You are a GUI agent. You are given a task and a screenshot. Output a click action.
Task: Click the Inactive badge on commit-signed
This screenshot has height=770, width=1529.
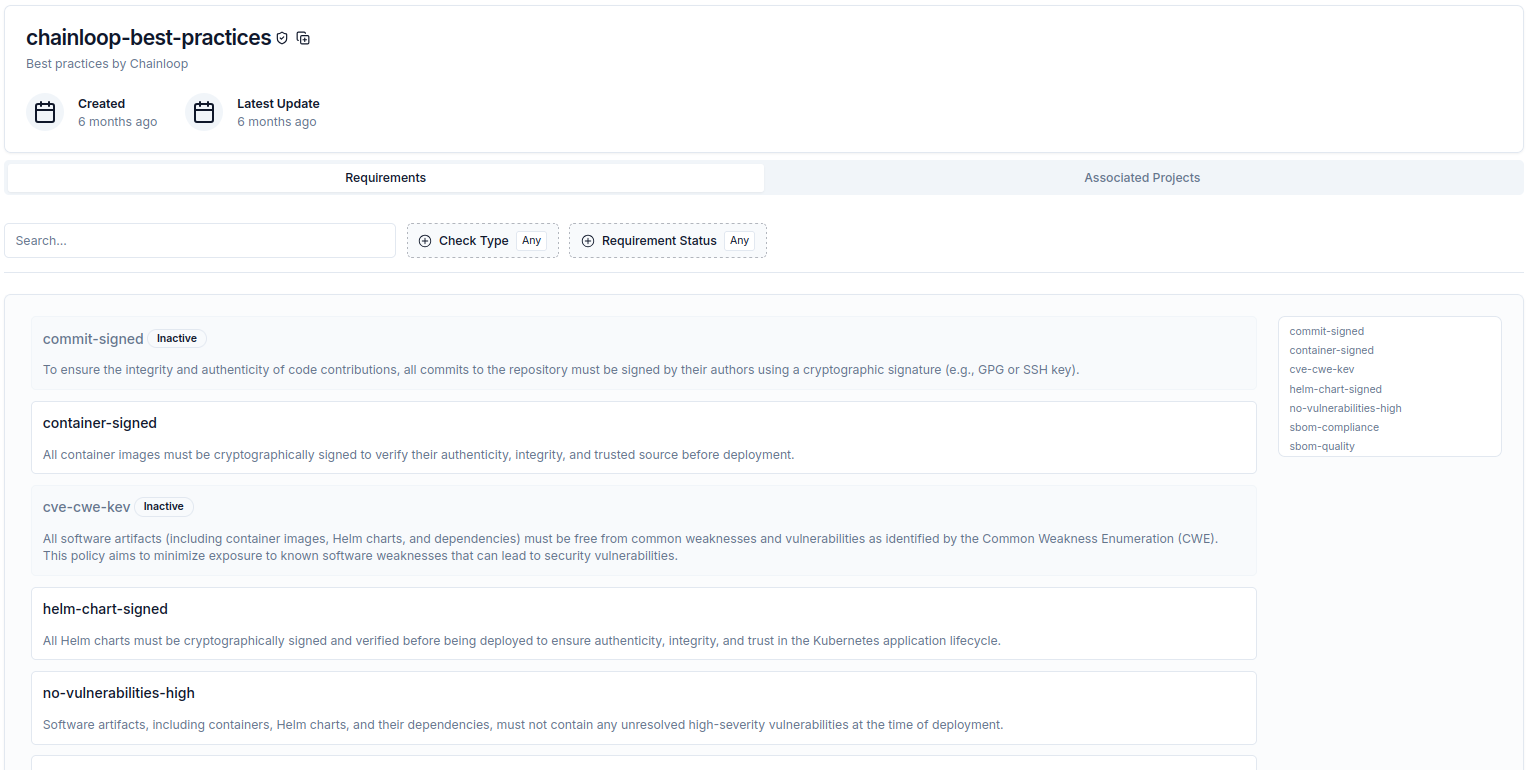click(176, 338)
